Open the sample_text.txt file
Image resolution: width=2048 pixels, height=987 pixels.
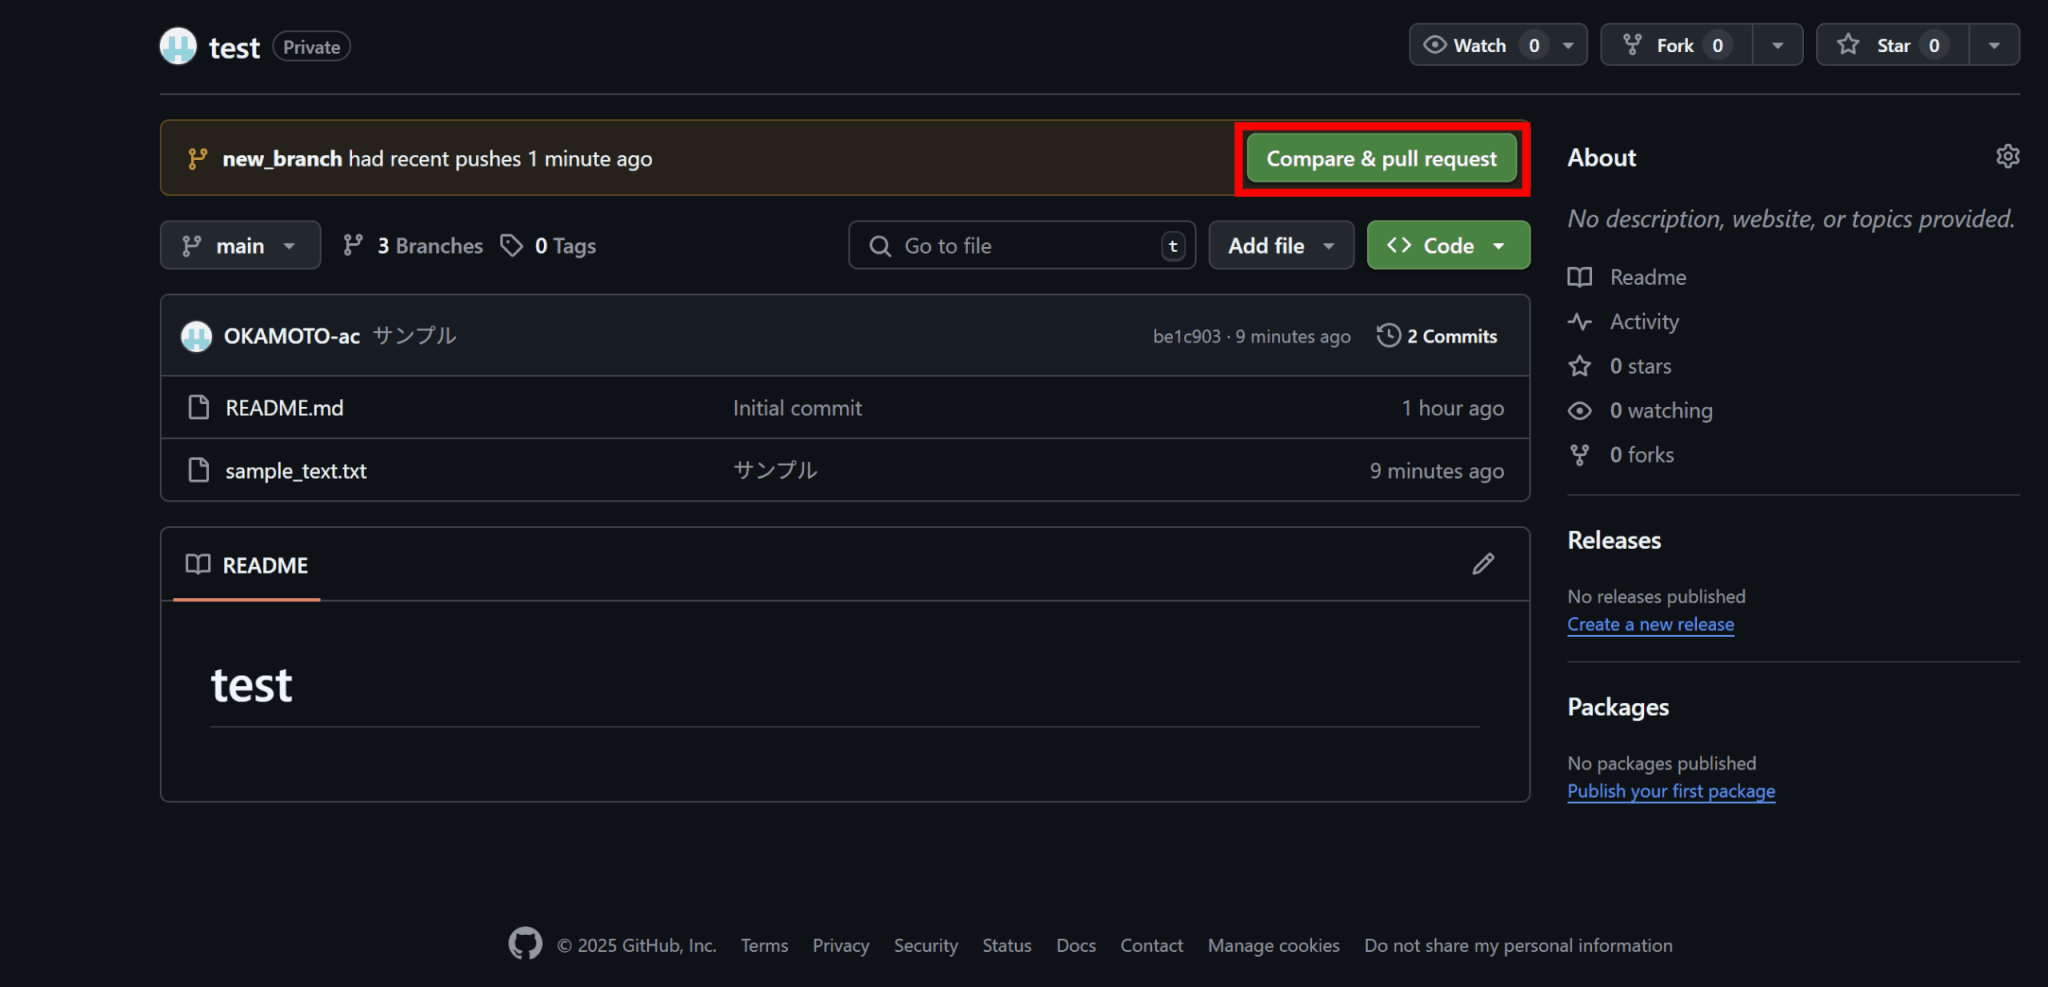coord(296,471)
